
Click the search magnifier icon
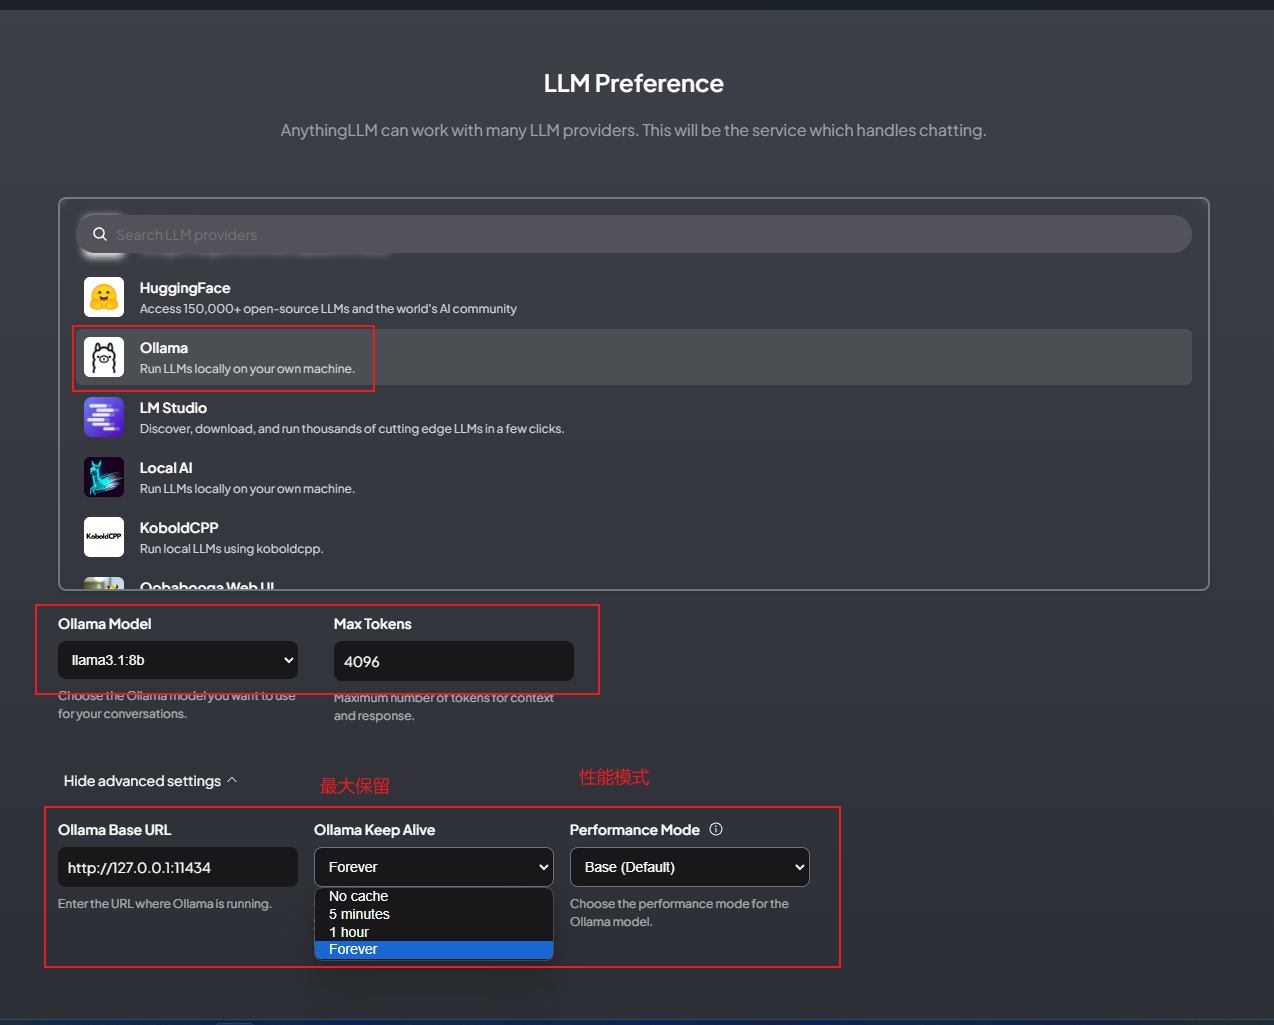pyautogui.click(x=100, y=234)
